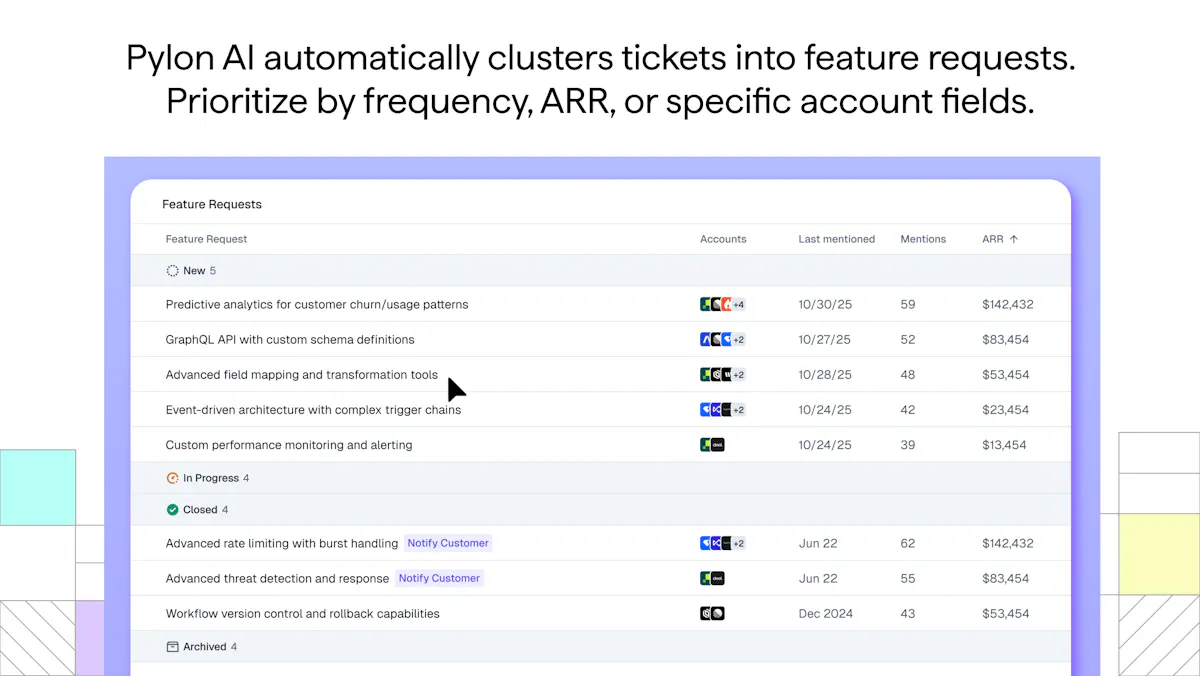
Task: Collapse the Closed group
Action: point(600,510)
